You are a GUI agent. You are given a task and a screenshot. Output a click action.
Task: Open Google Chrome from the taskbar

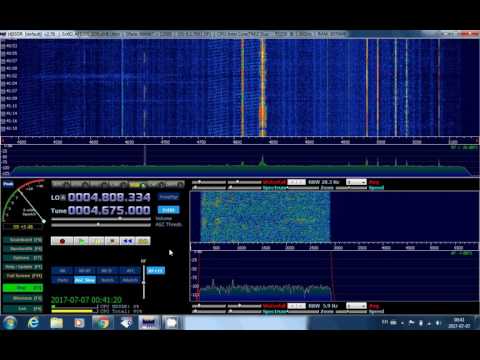point(103,323)
